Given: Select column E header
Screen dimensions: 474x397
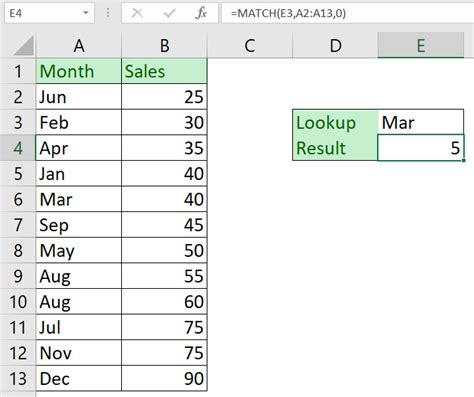Looking at the screenshot, I should [x=421, y=45].
